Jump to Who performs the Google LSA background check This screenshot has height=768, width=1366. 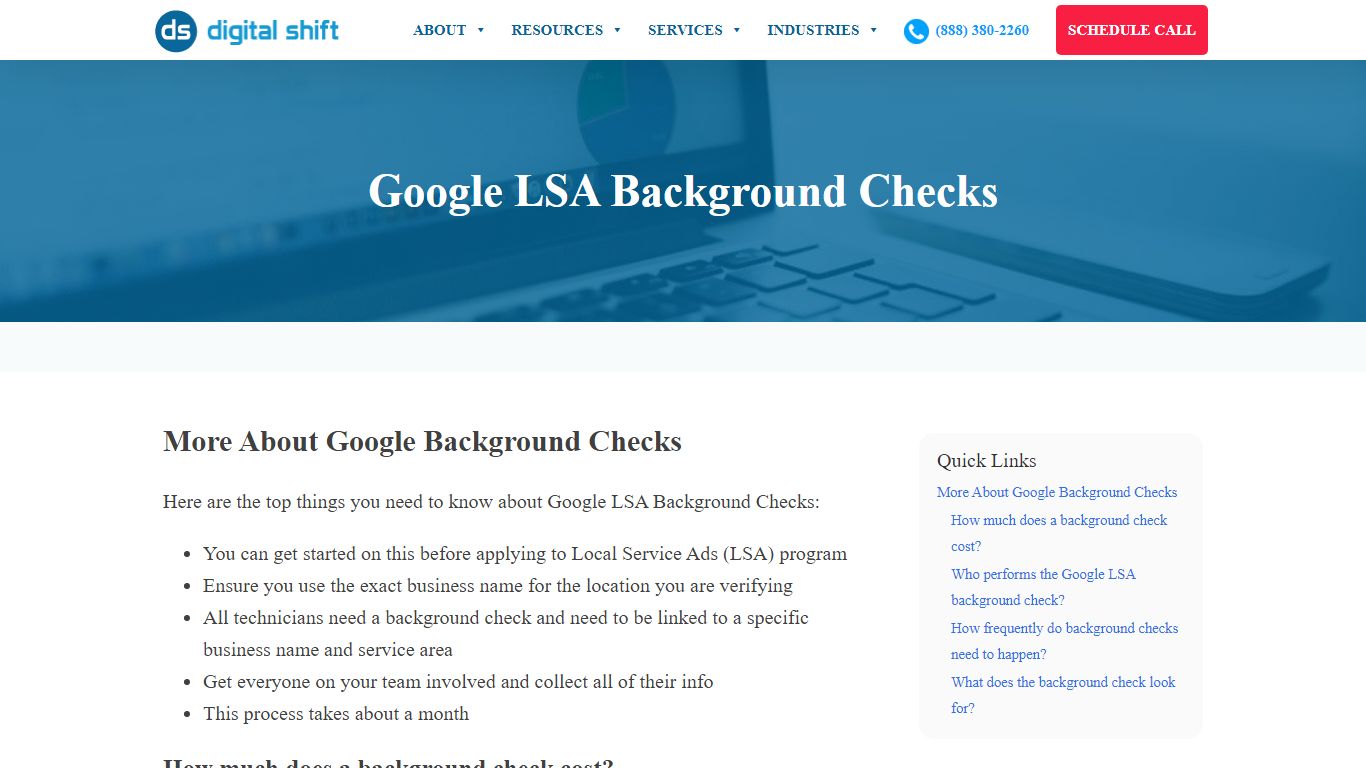pos(1043,587)
